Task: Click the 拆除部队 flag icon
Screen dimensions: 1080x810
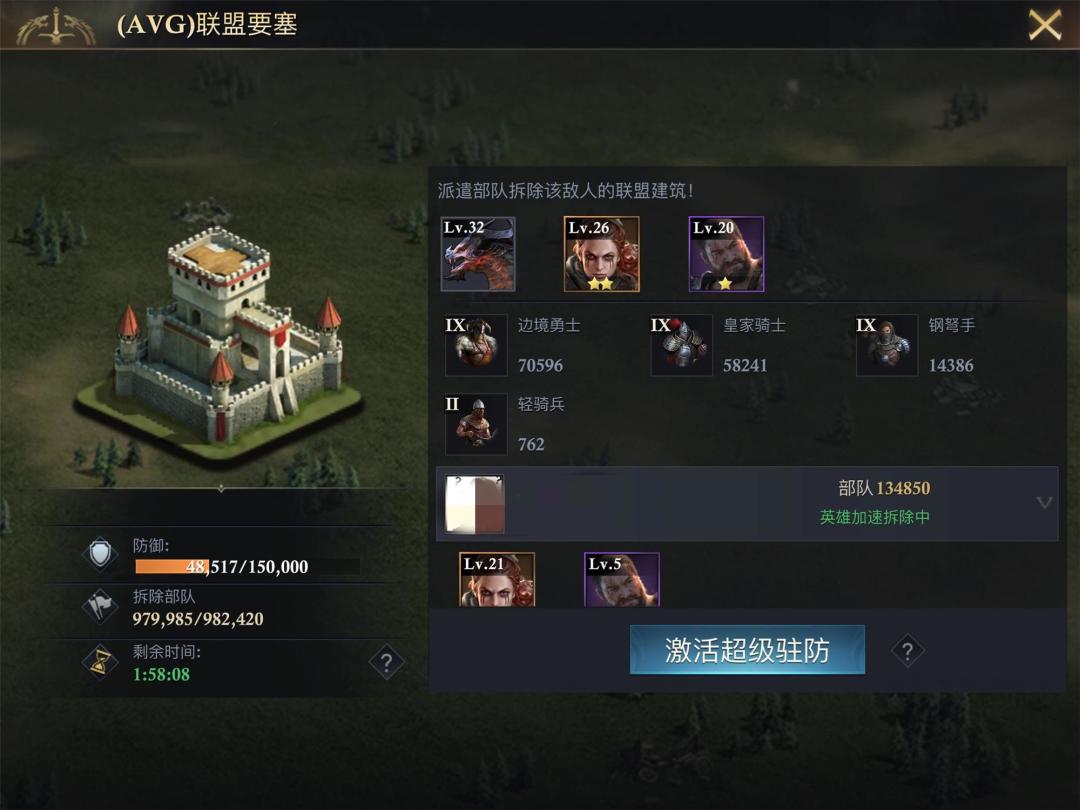Action: point(101,606)
